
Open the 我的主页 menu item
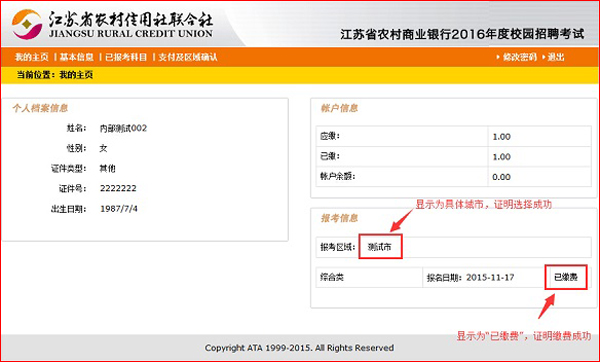point(32,57)
